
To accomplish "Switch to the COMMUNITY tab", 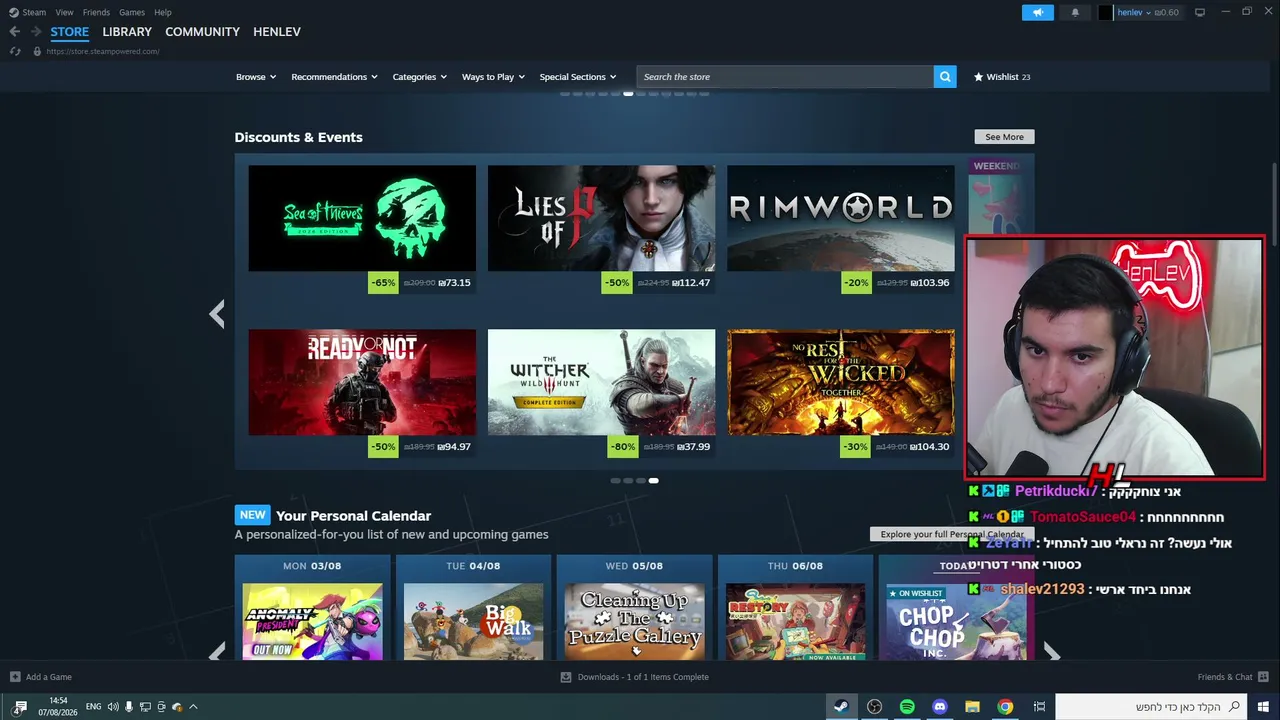I will pyautogui.click(x=203, y=32).
